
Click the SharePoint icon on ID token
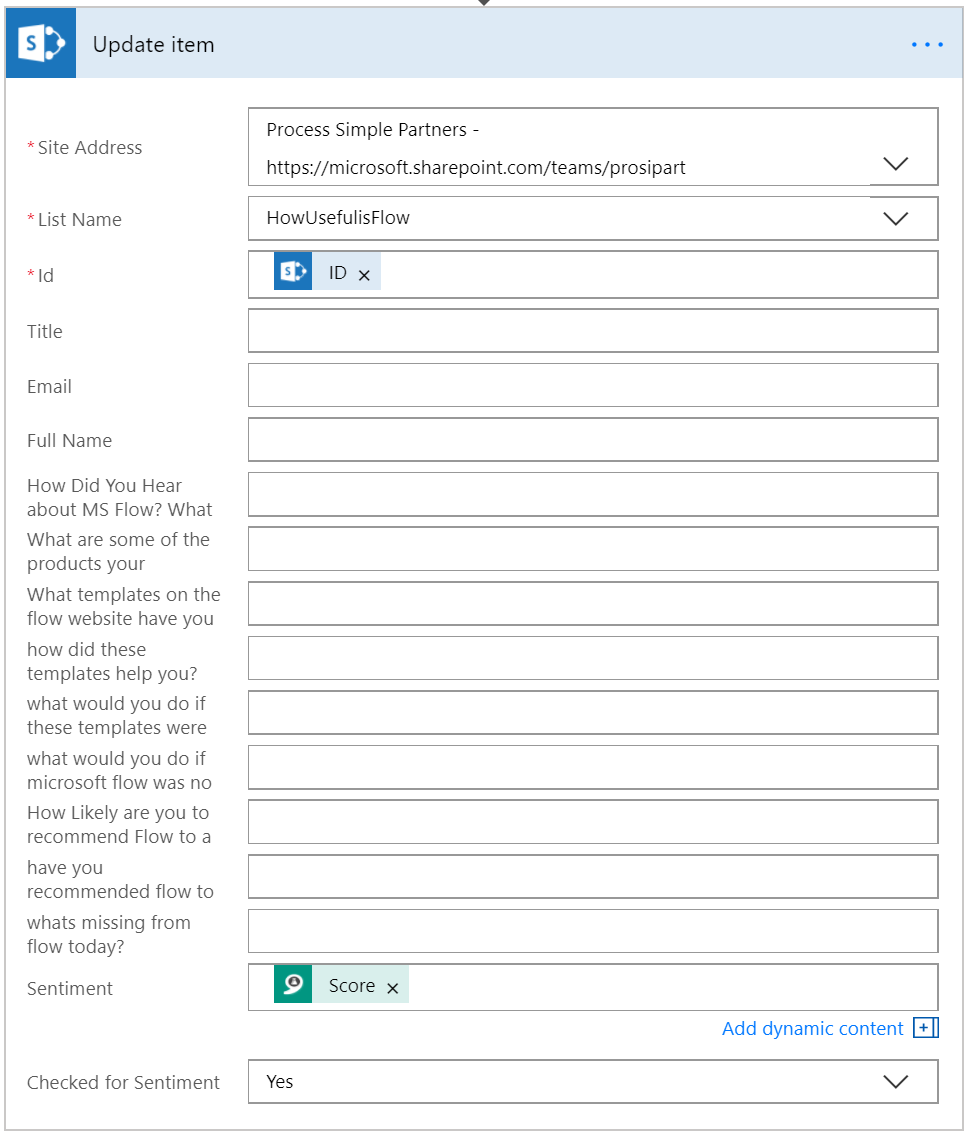click(293, 272)
